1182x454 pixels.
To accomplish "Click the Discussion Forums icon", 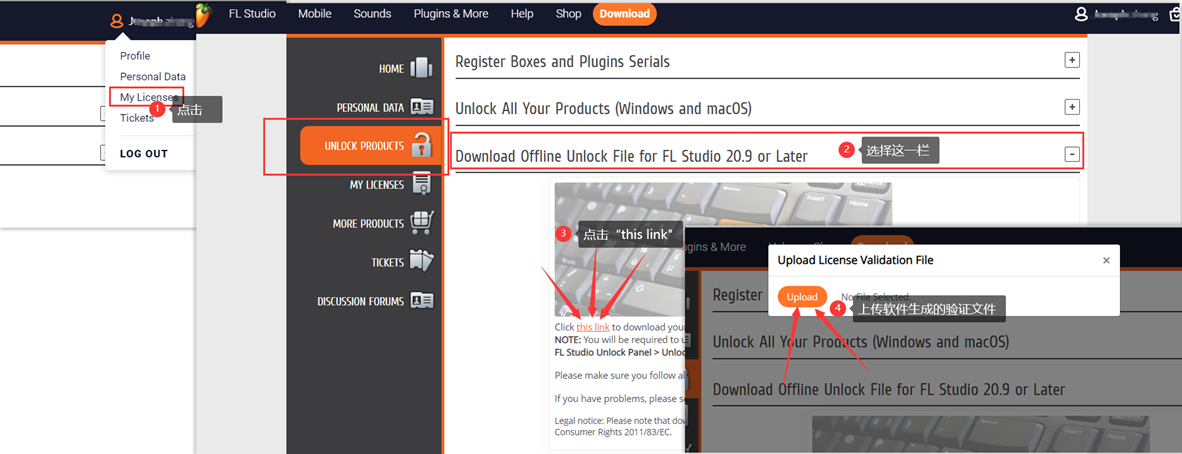I will pyautogui.click(x=421, y=301).
